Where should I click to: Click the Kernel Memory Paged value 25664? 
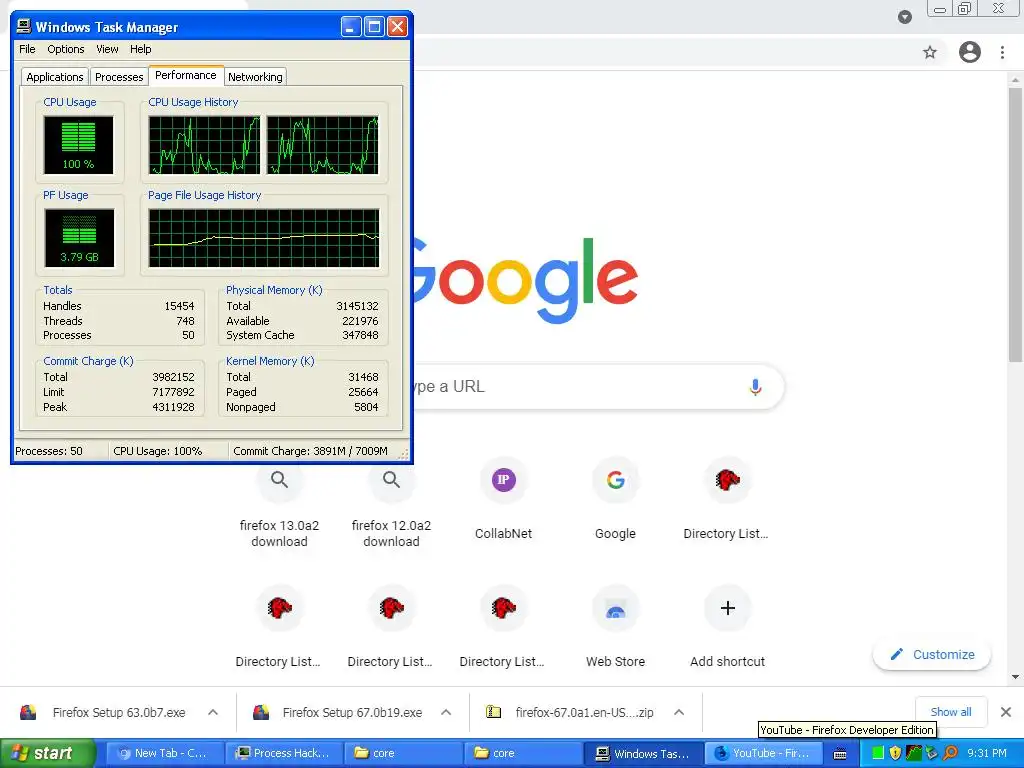[363, 392]
